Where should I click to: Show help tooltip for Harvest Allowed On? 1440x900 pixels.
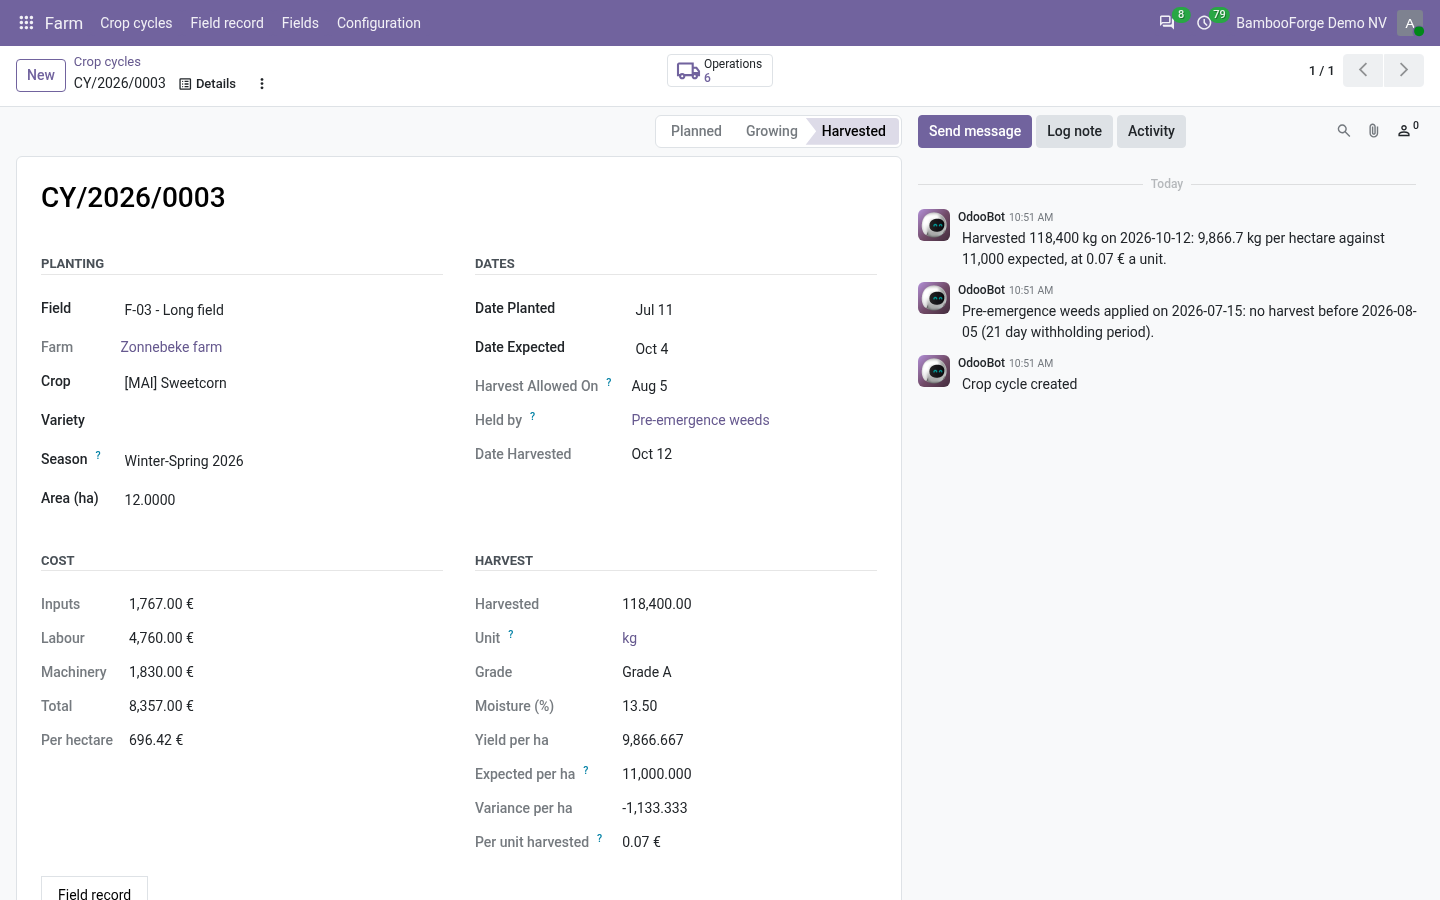point(609,382)
